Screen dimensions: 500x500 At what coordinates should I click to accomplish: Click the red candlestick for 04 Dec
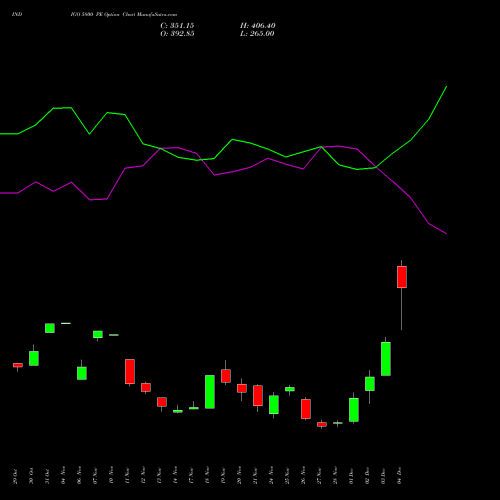pos(402,277)
